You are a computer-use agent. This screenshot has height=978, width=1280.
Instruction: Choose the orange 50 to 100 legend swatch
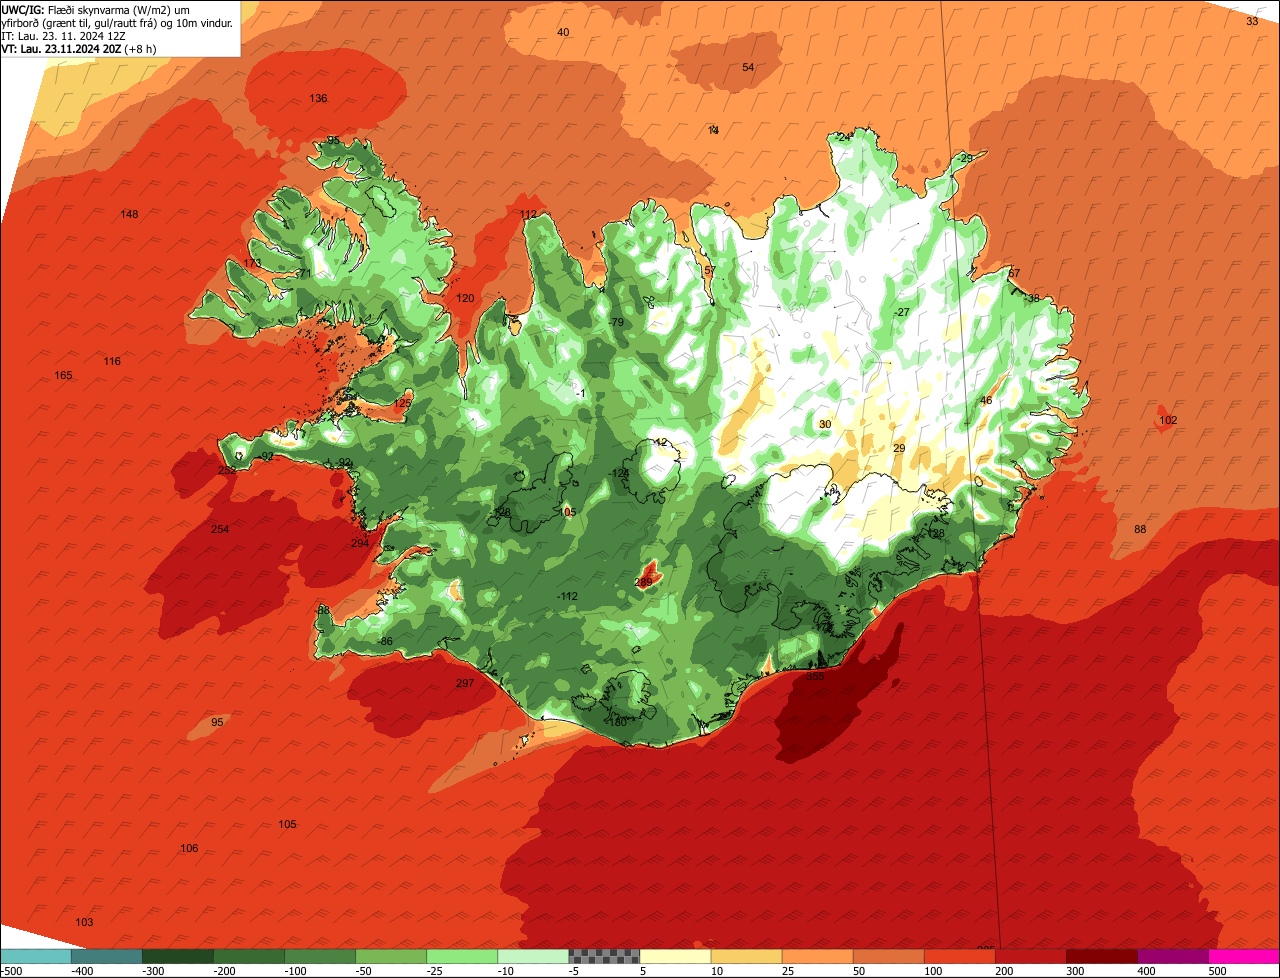coord(888,956)
